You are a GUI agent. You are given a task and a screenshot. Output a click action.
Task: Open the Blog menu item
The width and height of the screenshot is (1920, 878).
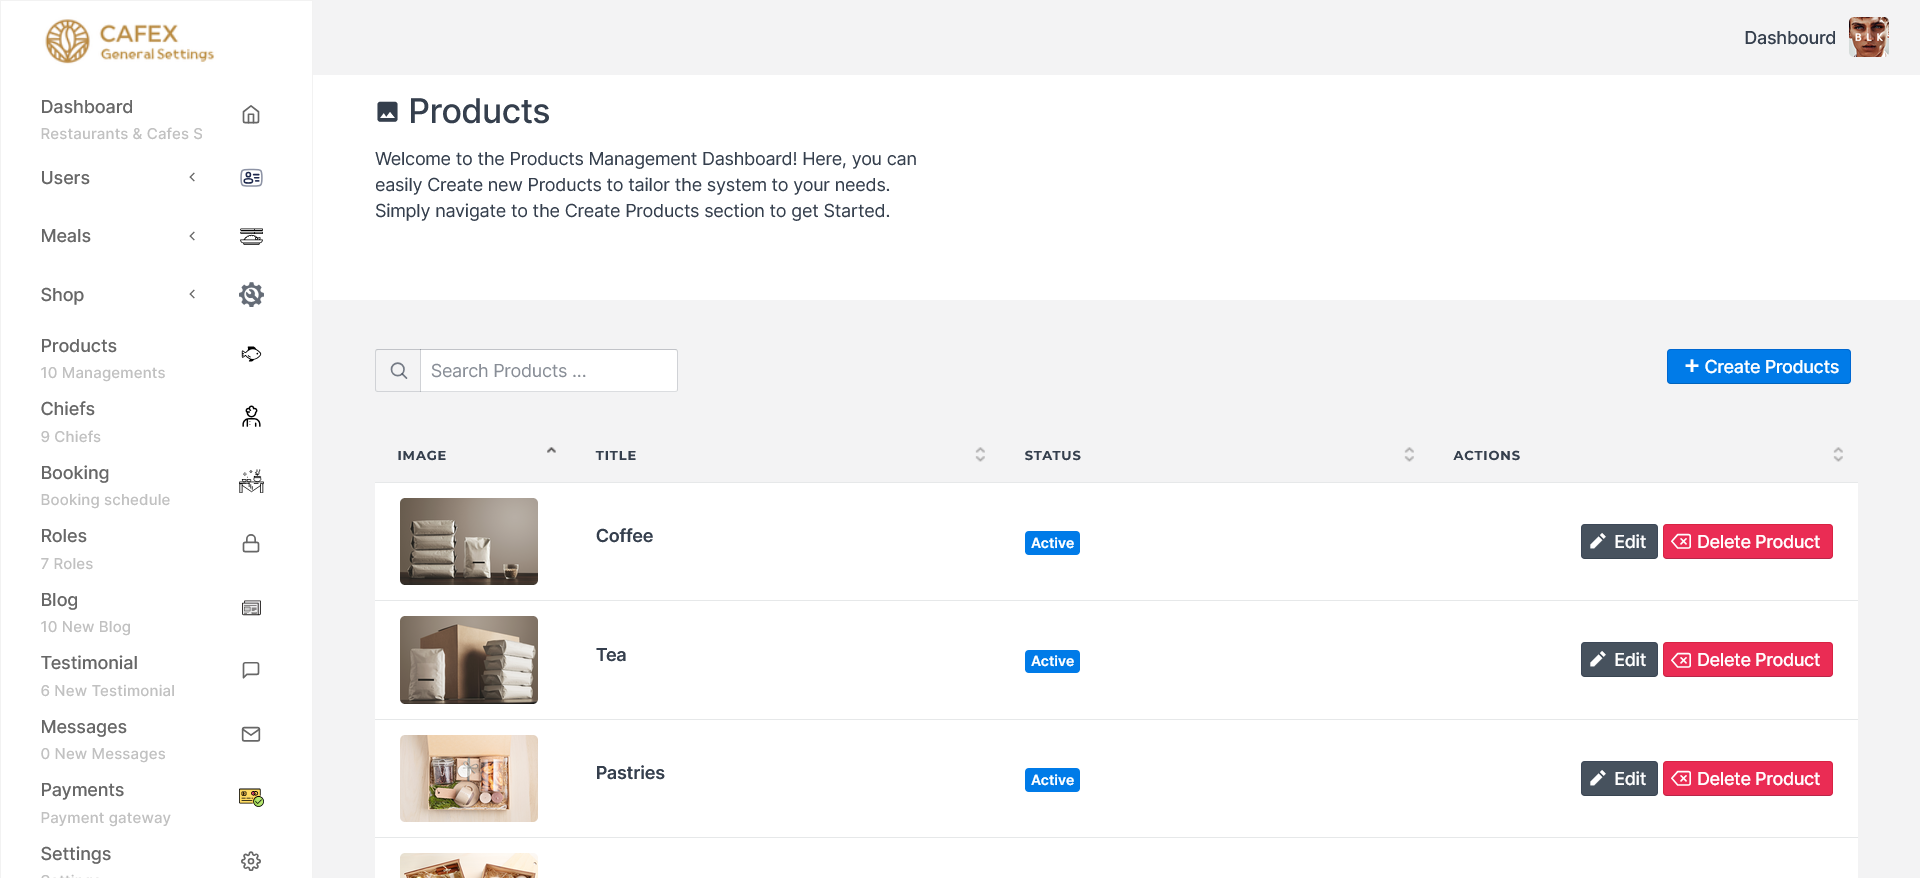point(59,600)
